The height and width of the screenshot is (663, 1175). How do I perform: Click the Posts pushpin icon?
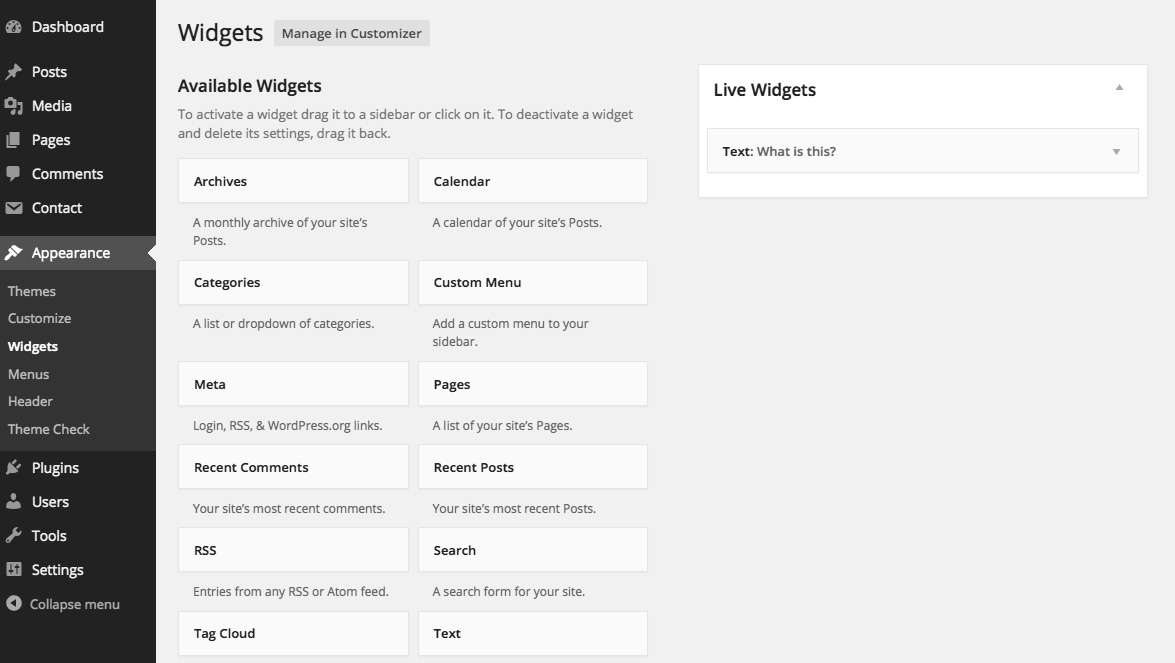(14, 72)
